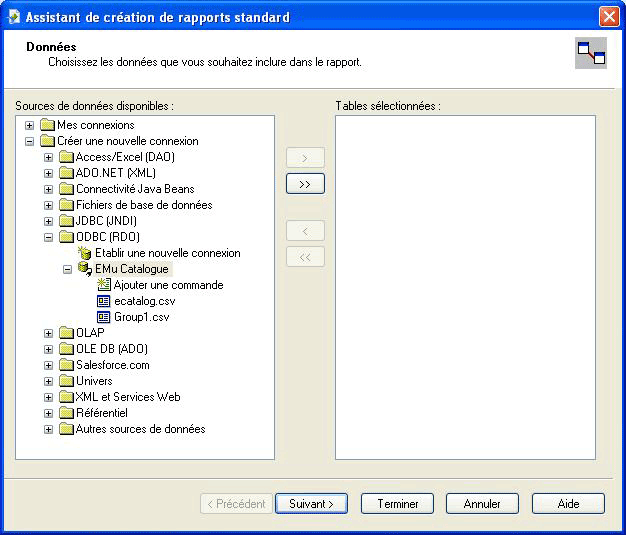Click the add all tables >> button
The width and height of the screenshot is (626, 535).
click(x=305, y=184)
